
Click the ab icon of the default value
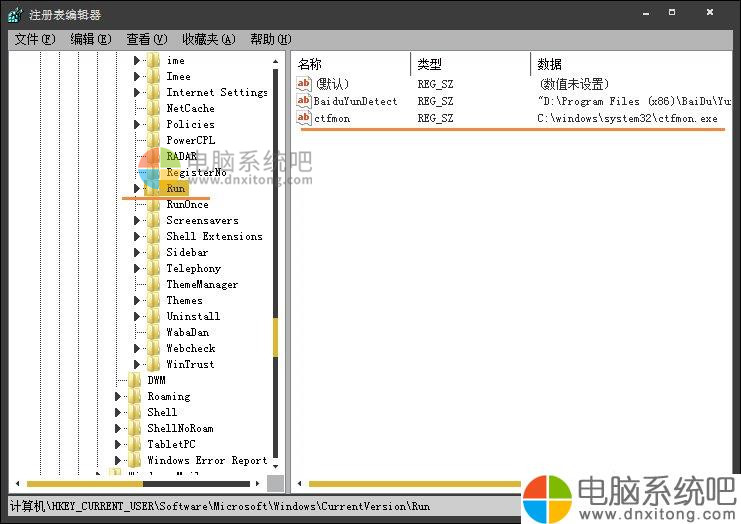[x=305, y=84]
